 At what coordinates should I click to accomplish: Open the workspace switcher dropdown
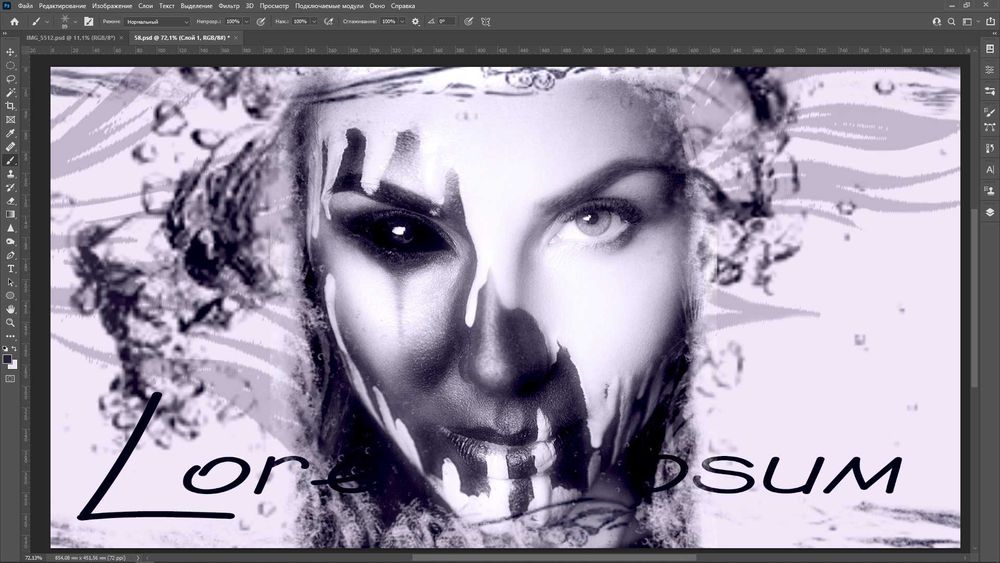[x=969, y=22]
